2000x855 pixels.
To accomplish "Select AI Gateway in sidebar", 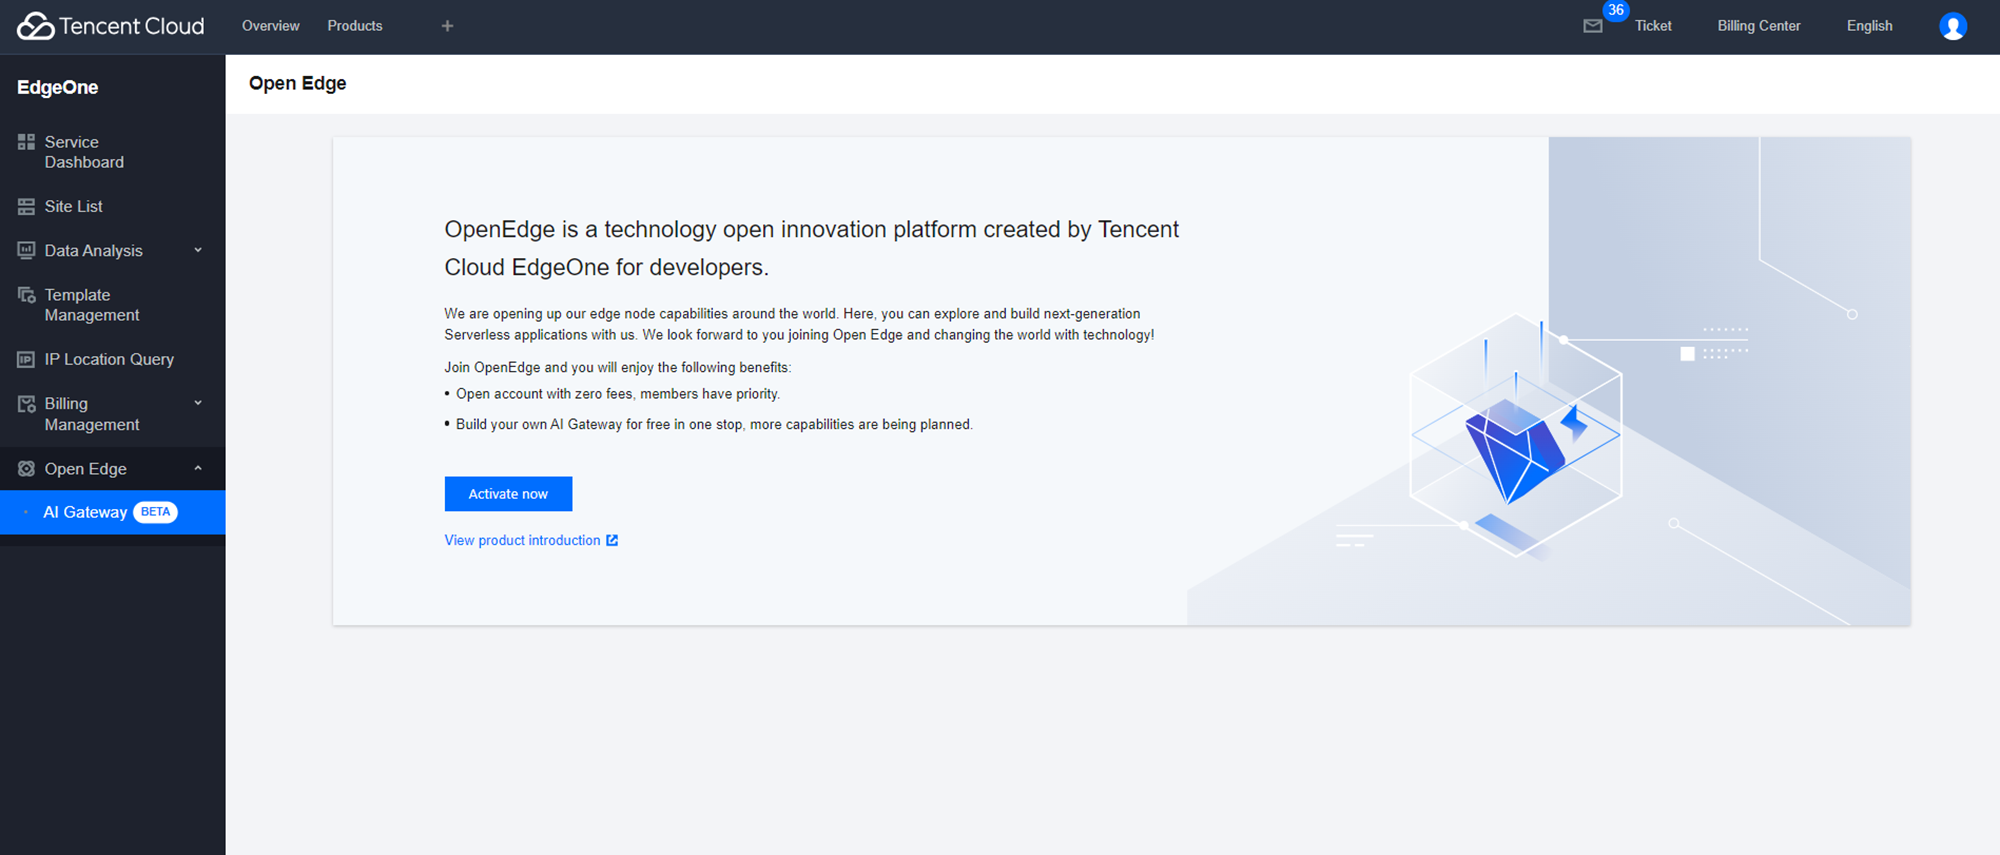I will pyautogui.click(x=112, y=512).
